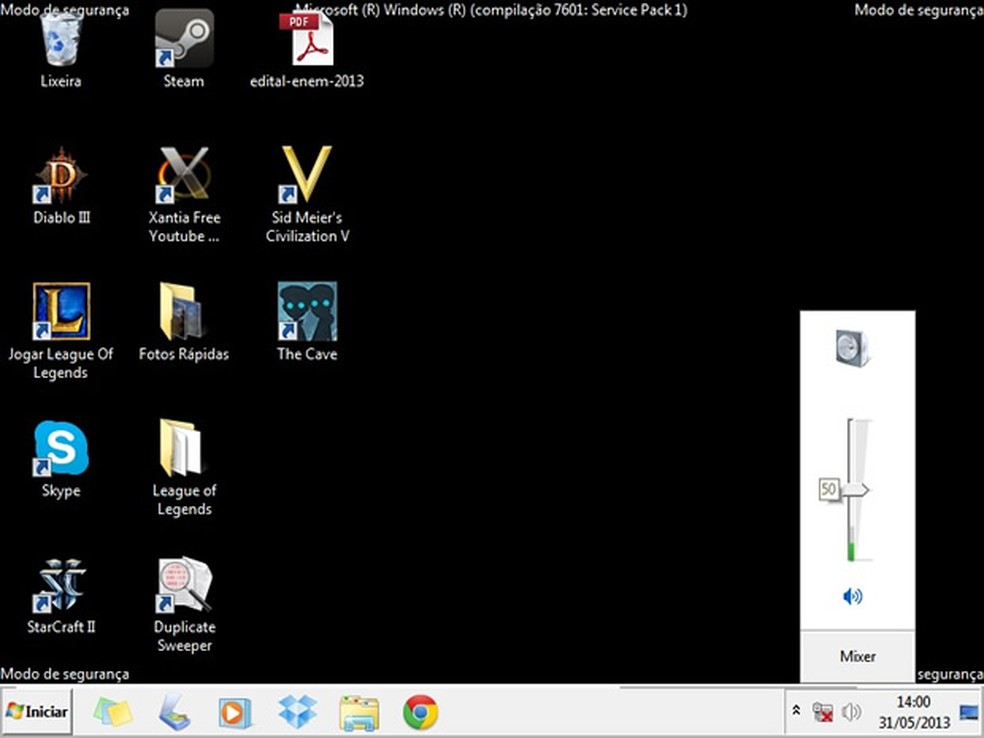Screen dimensions: 984x738
Task: Open the Iniciar start menu
Action: [x=36, y=712]
